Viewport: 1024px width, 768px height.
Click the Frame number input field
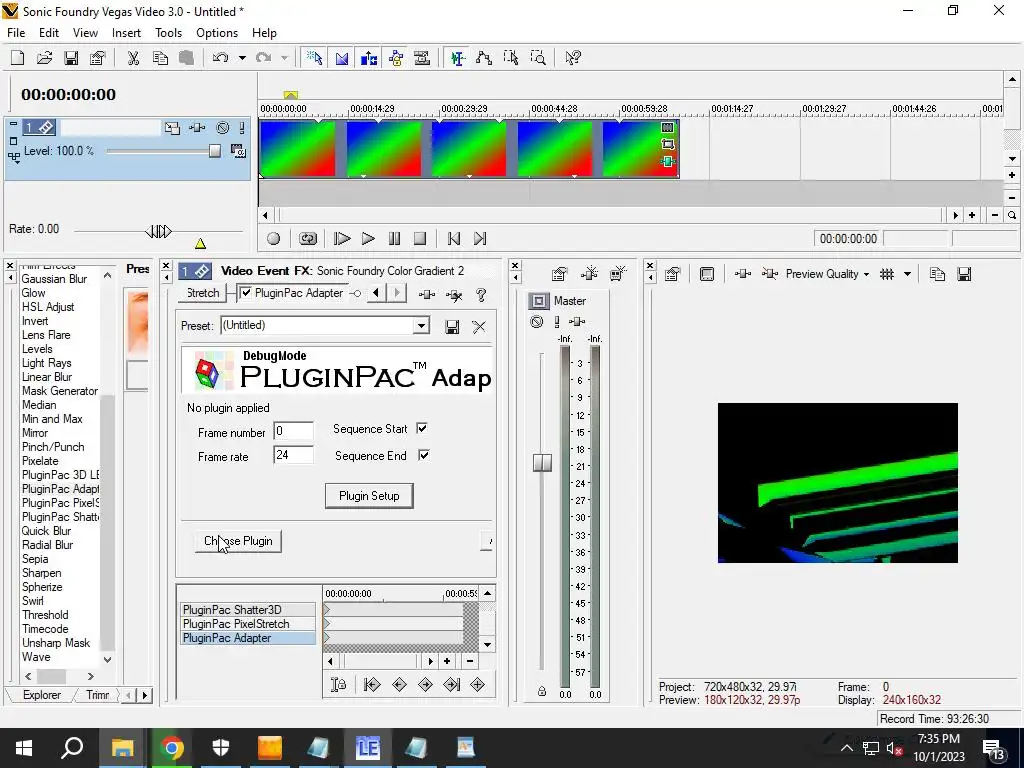pos(293,431)
